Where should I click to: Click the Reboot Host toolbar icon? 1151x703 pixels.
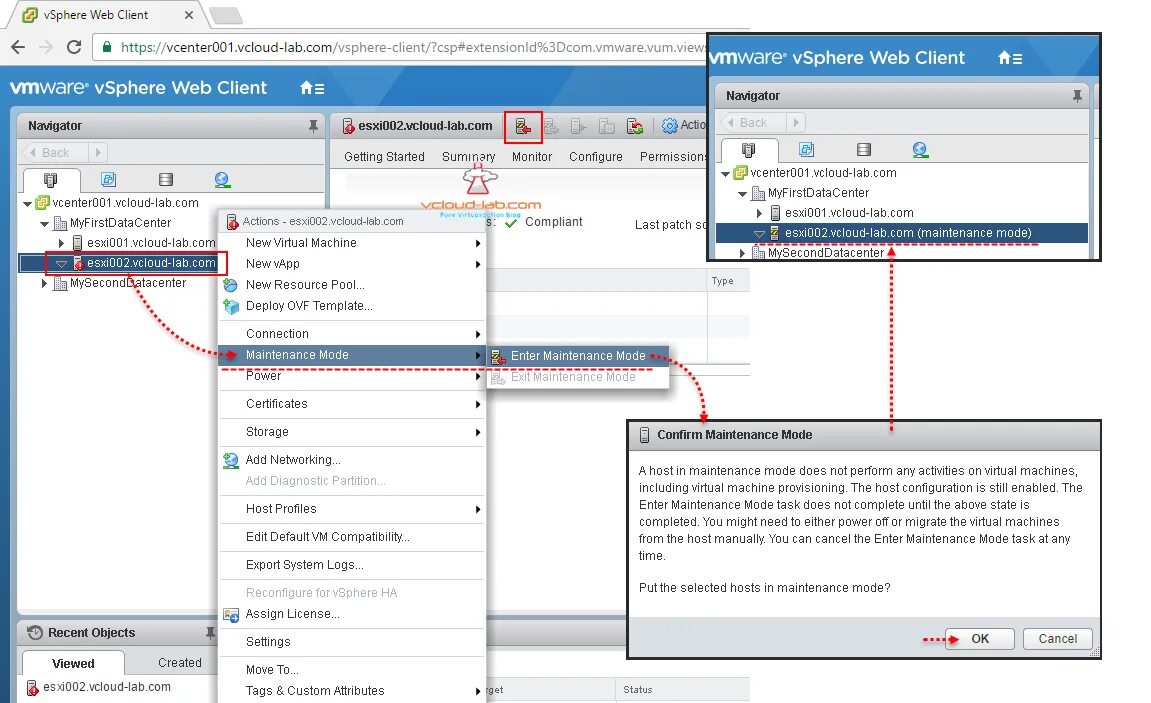(633, 125)
